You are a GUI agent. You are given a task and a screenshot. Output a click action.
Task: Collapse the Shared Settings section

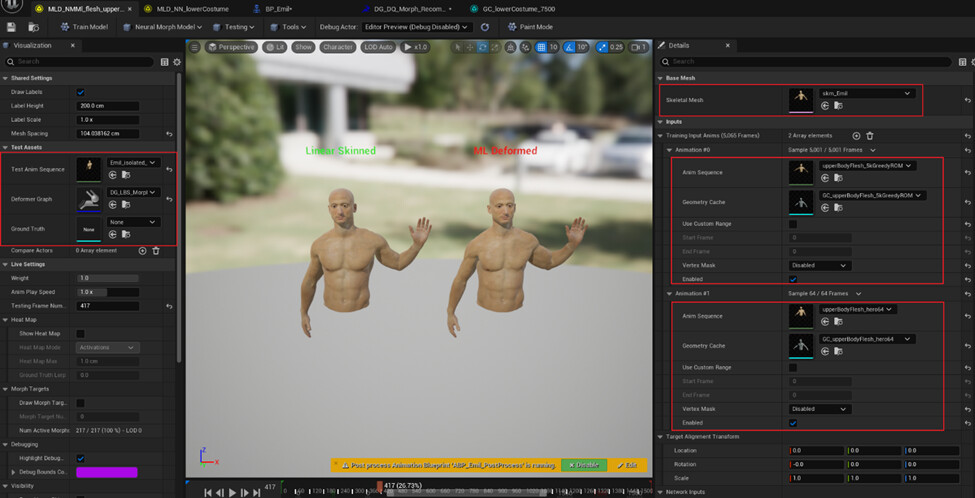coord(6,78)
